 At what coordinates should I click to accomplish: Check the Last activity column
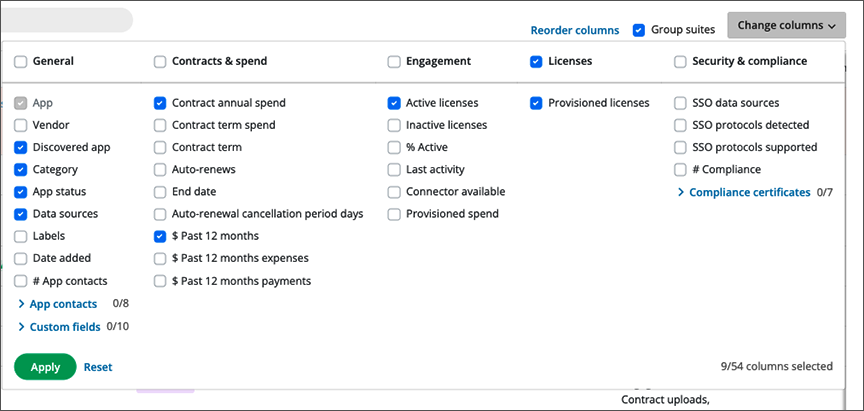point(394,169)
